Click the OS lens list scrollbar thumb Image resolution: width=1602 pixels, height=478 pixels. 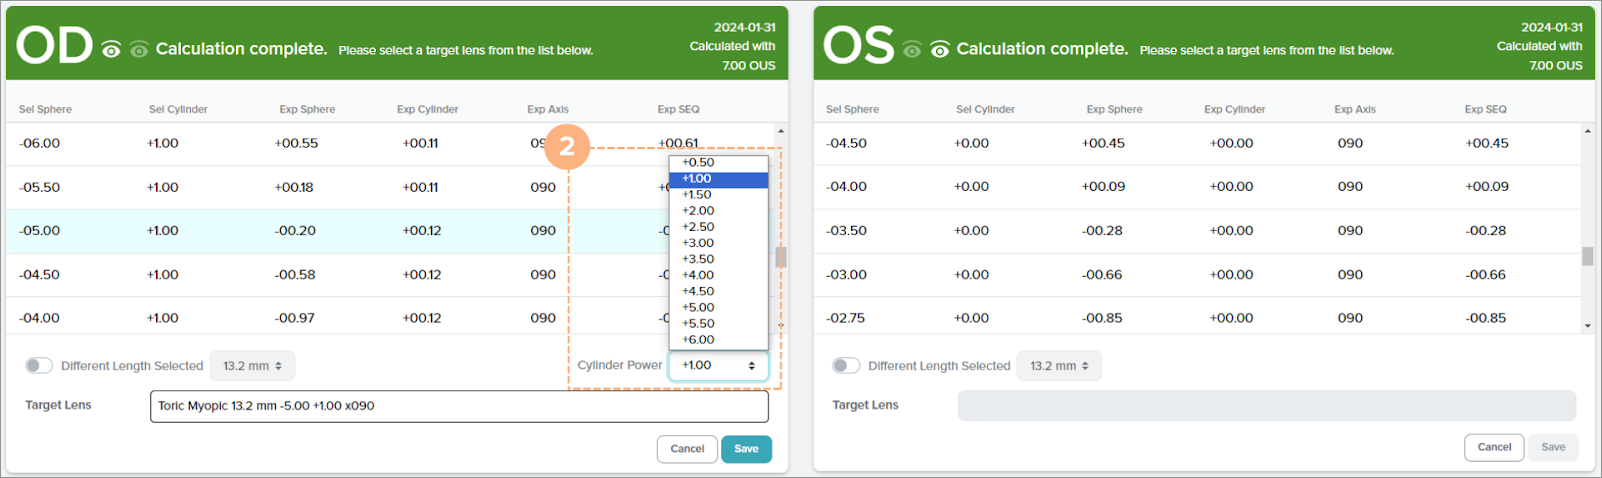[1587, 257]
